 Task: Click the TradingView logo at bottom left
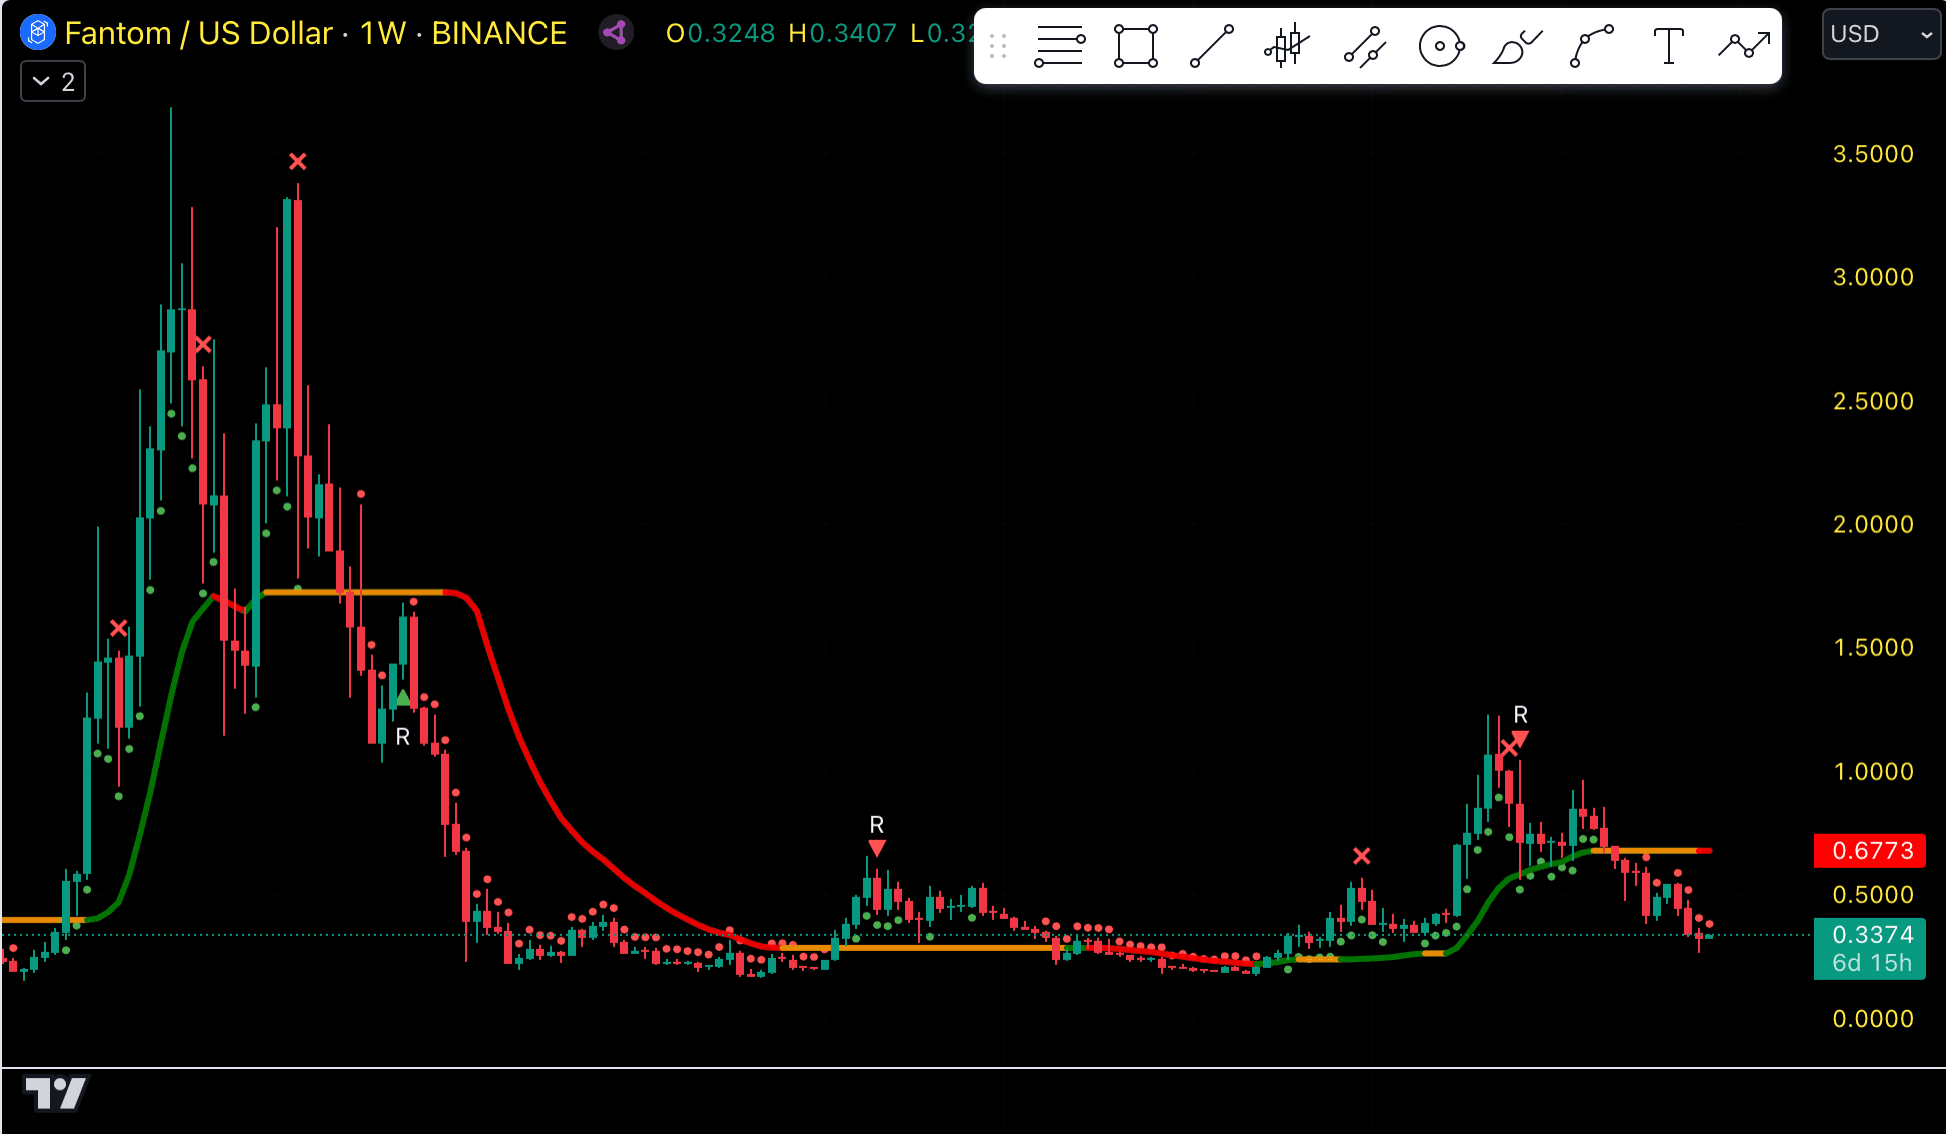point(56,1093)
